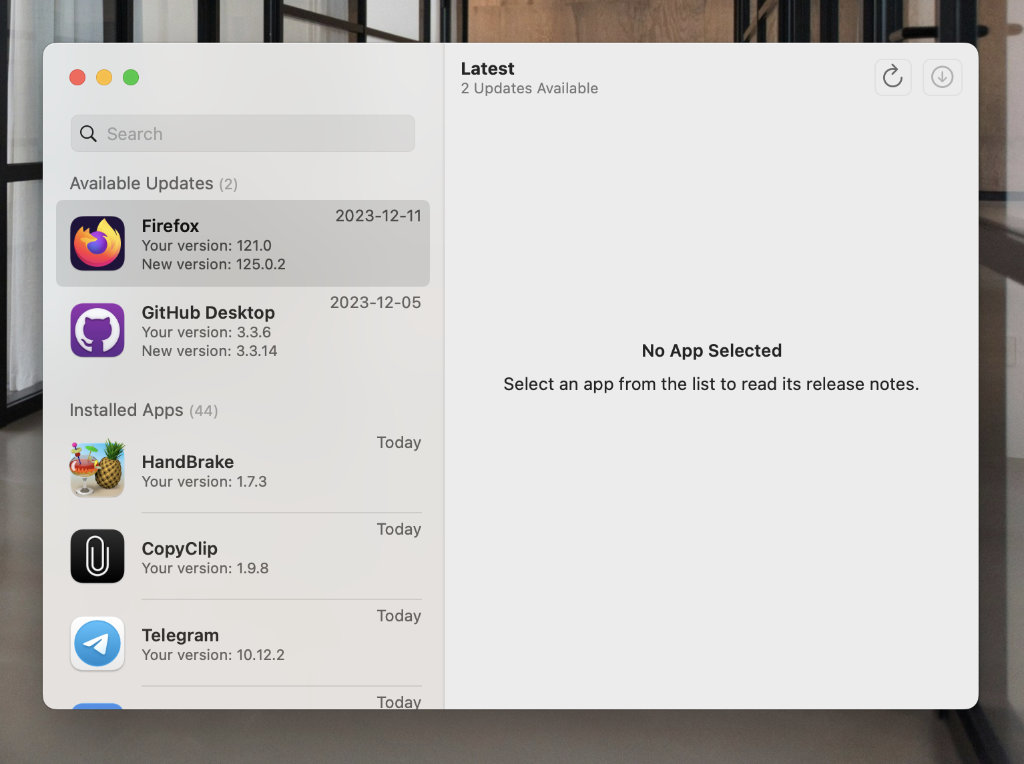Click the CopyClip paperclip icon
The height and width of the screenshot is (764, 1024).
click(97, 556)
